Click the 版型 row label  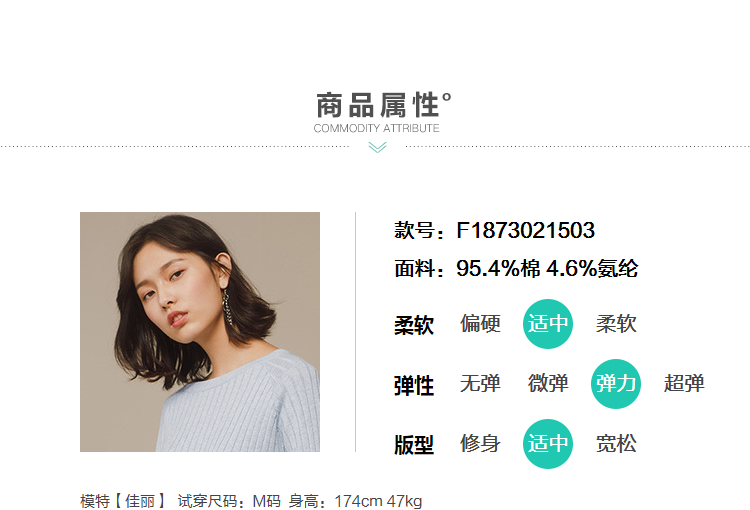tap(414, 445)
